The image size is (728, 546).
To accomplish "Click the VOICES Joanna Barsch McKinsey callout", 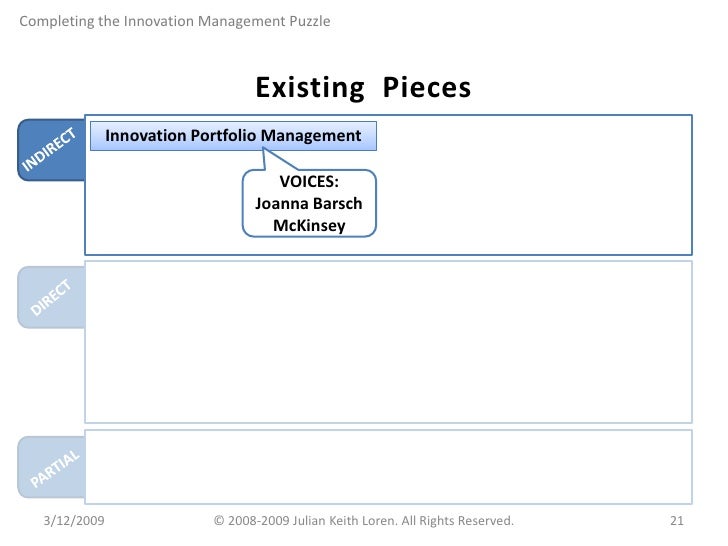I will pyautogui.click(x=309, y=204).
